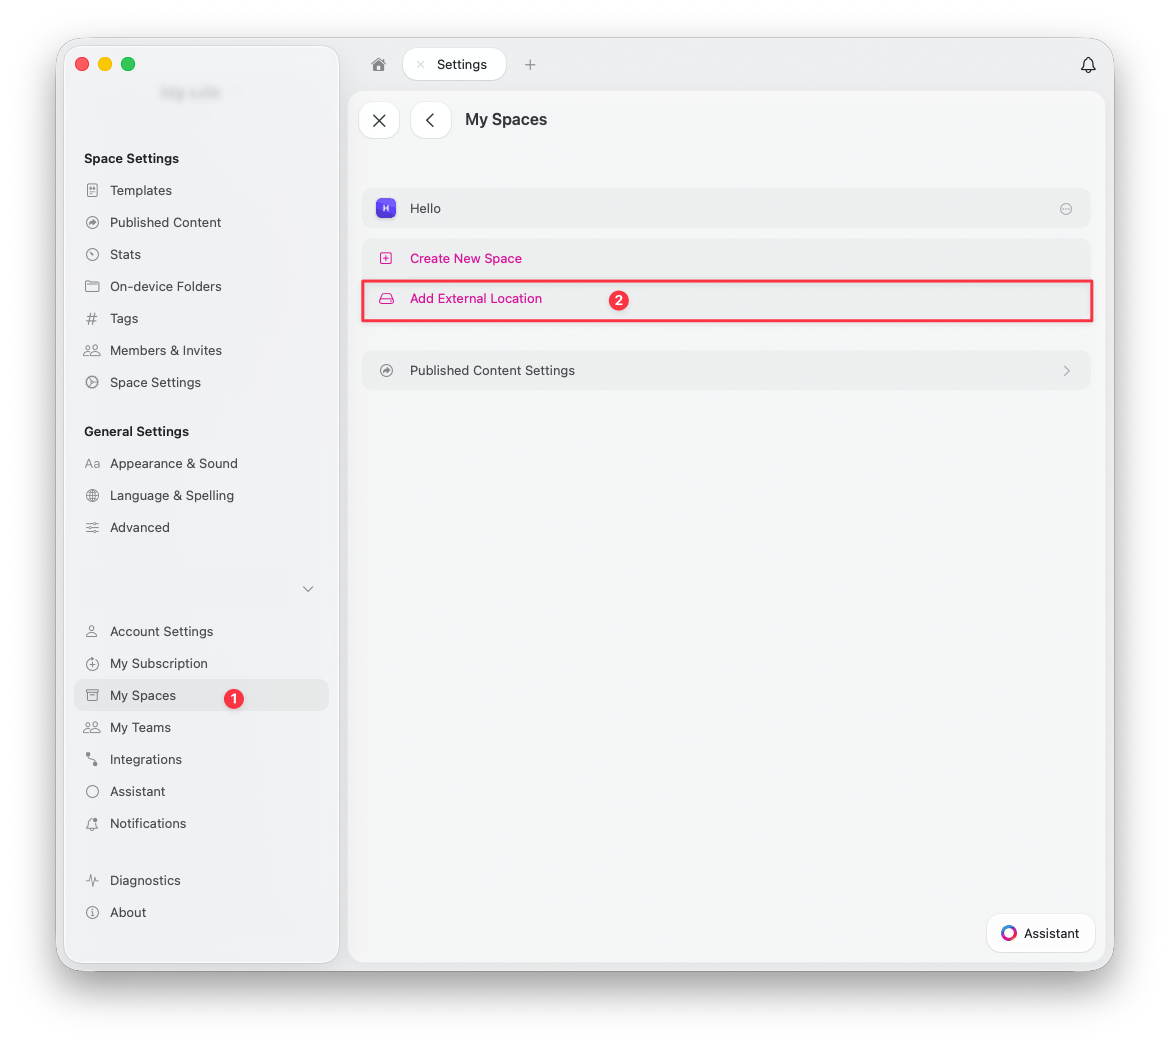1170x1045 pixels.
Task: Open the notifications bell icon
Action: coord(1088,65)
